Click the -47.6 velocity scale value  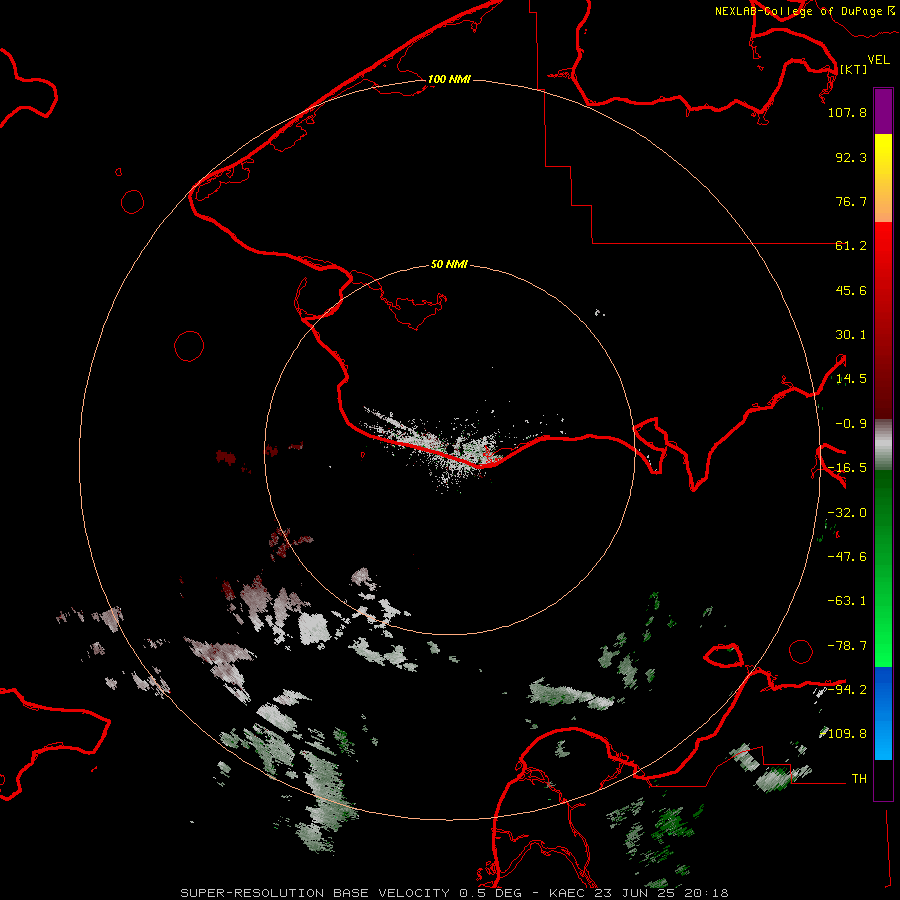pyautogui.click(x=847, y=557)
